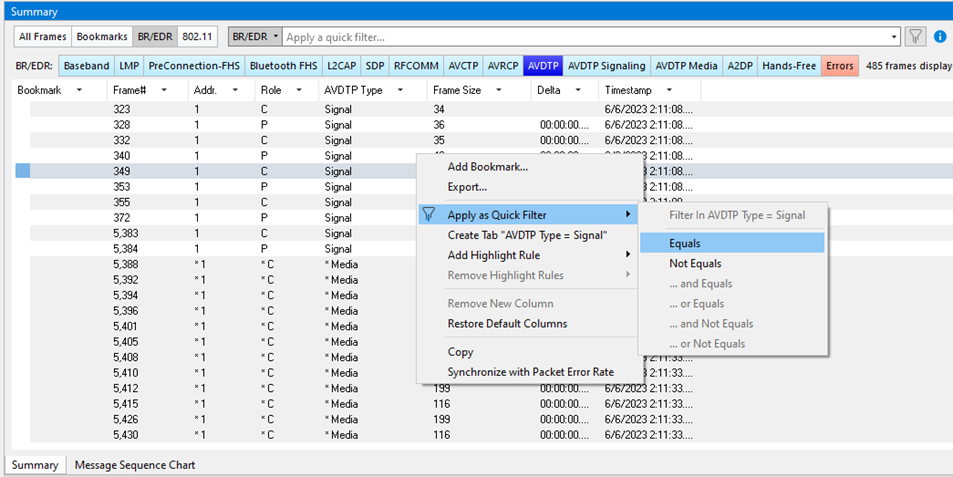Open the Role column dropdown arrow

click(299, 90)
